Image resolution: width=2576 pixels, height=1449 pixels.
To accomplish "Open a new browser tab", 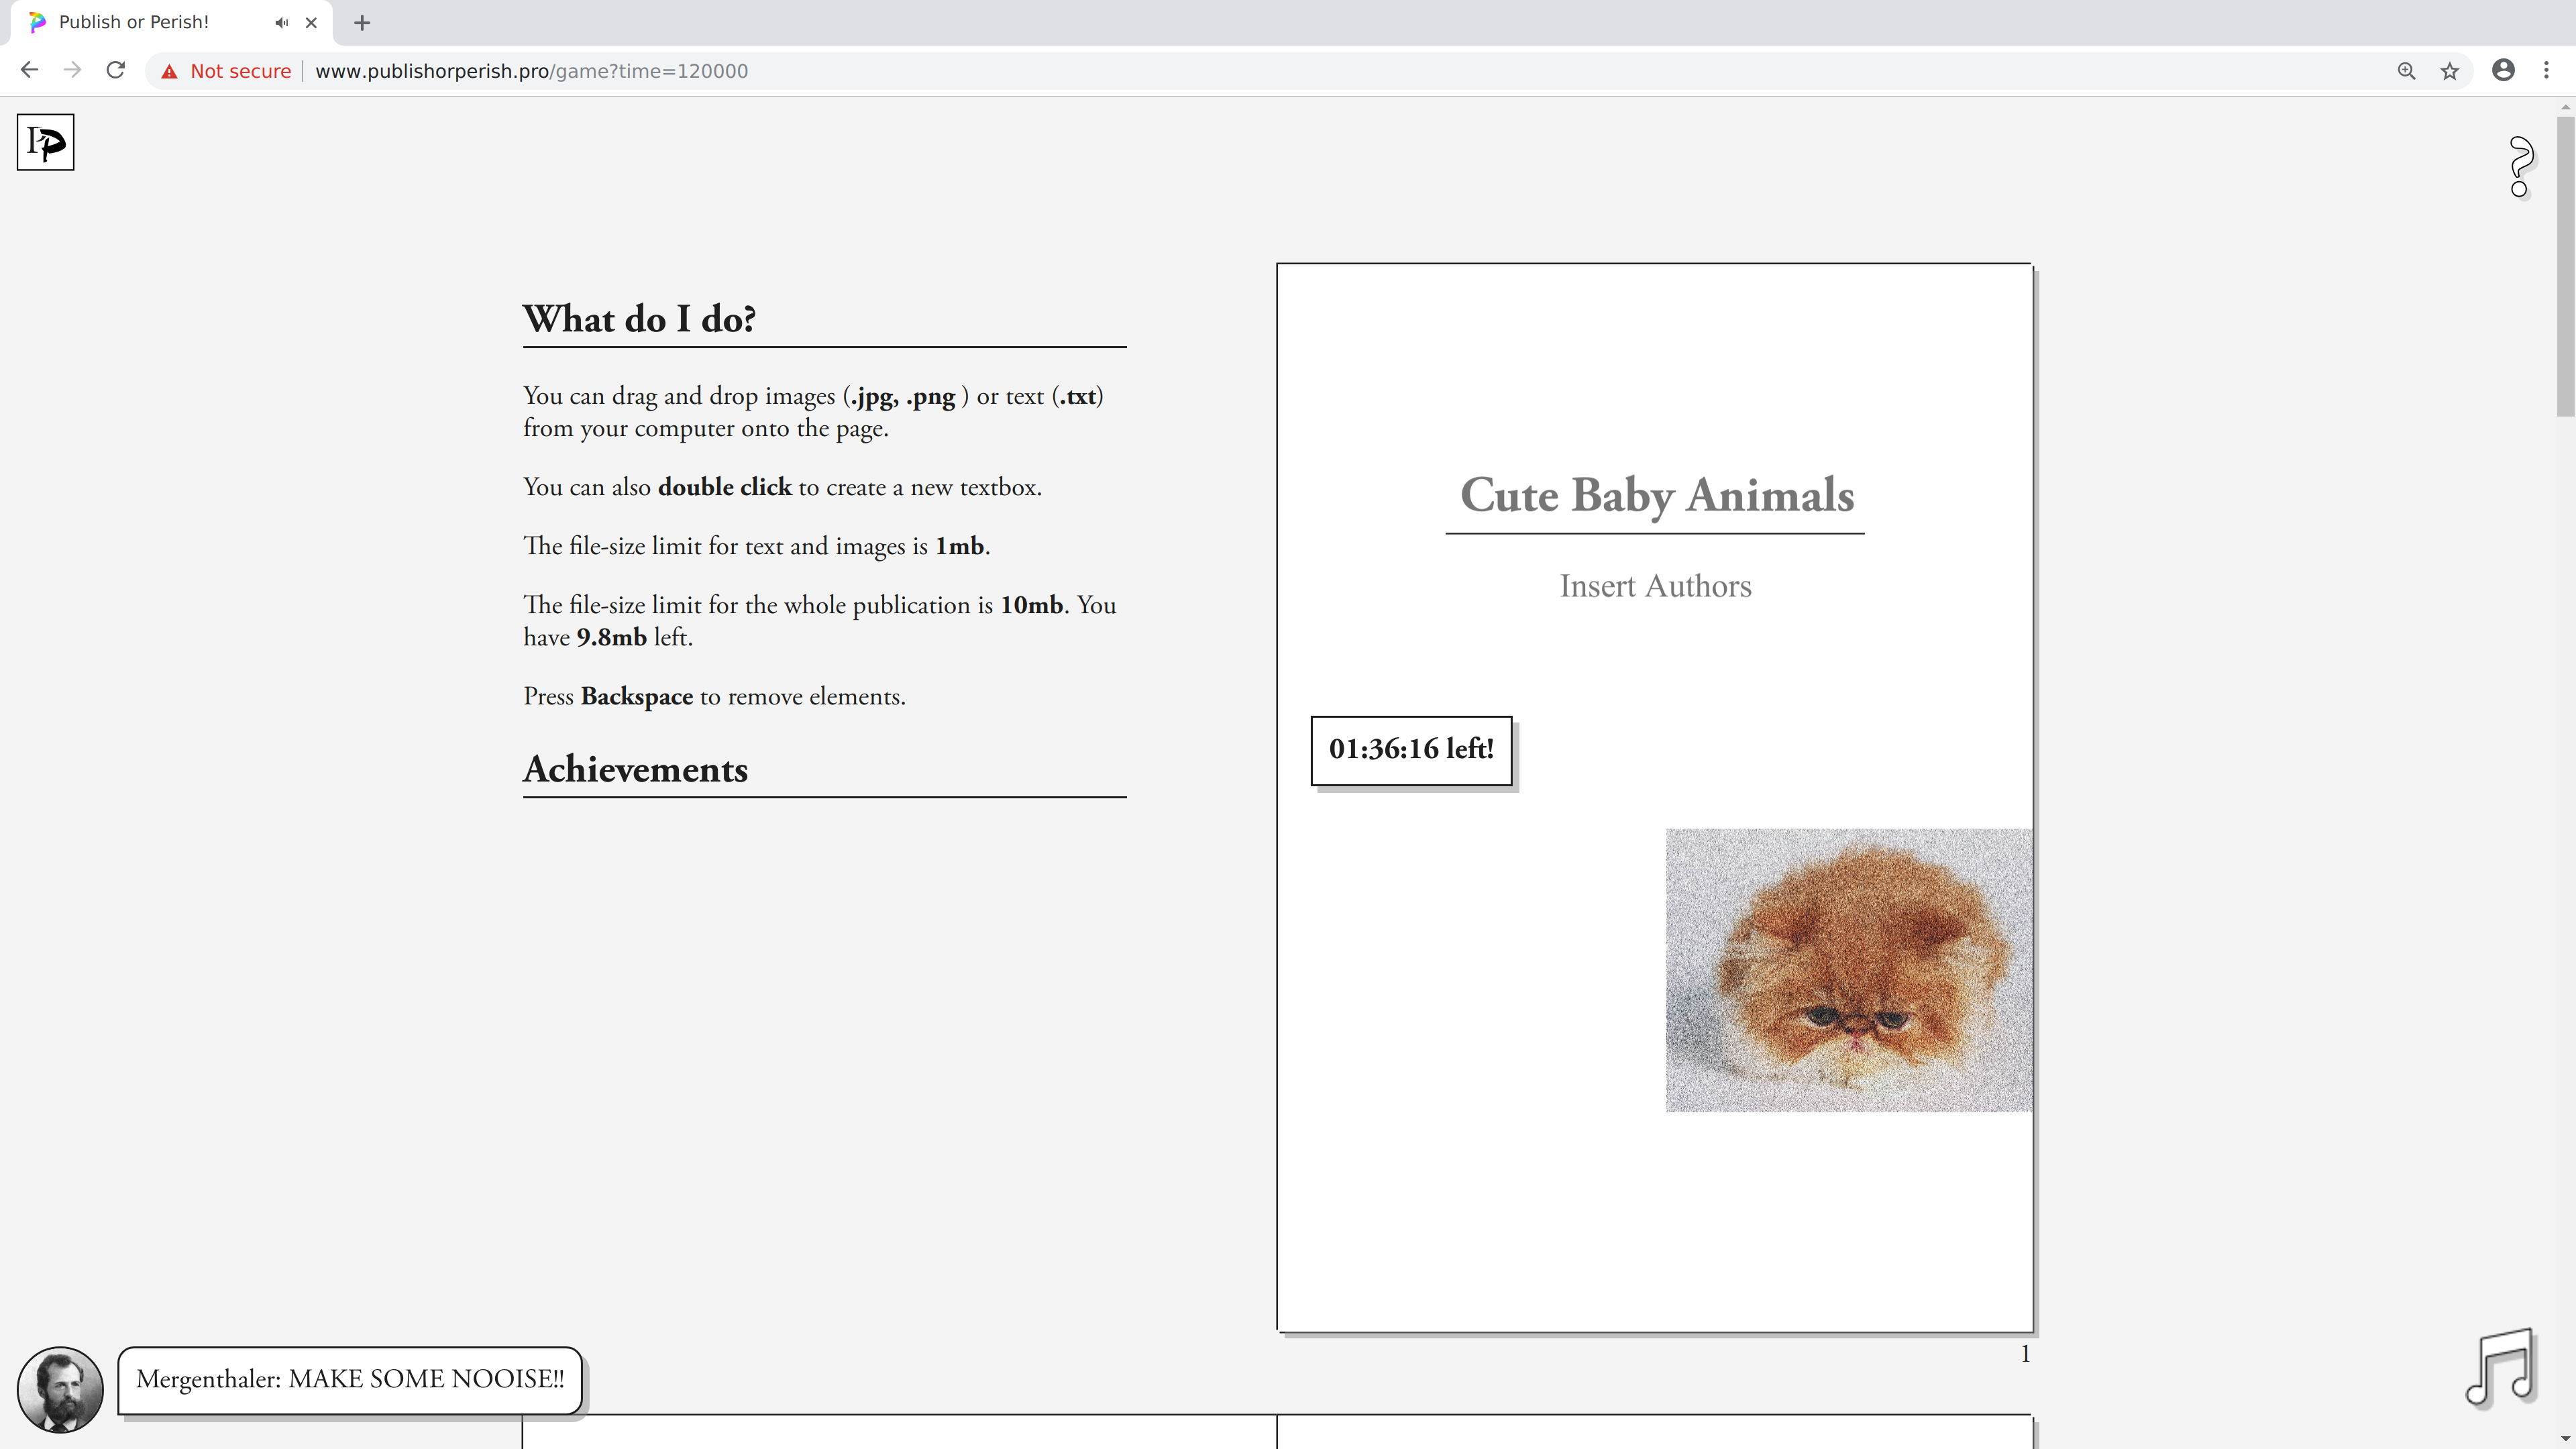I will tap(362, 22).
